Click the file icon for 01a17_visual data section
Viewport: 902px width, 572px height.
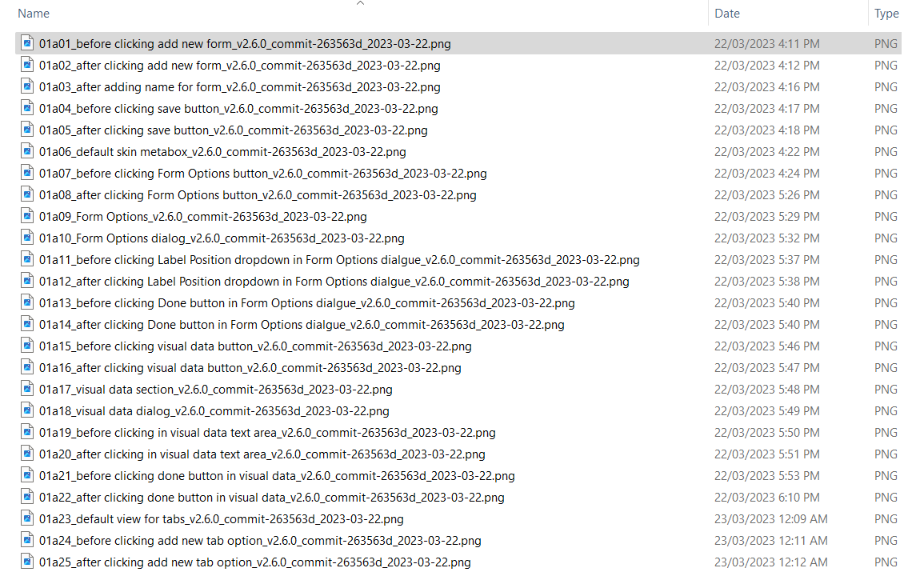pyautogui.click(x=28, y=390)
